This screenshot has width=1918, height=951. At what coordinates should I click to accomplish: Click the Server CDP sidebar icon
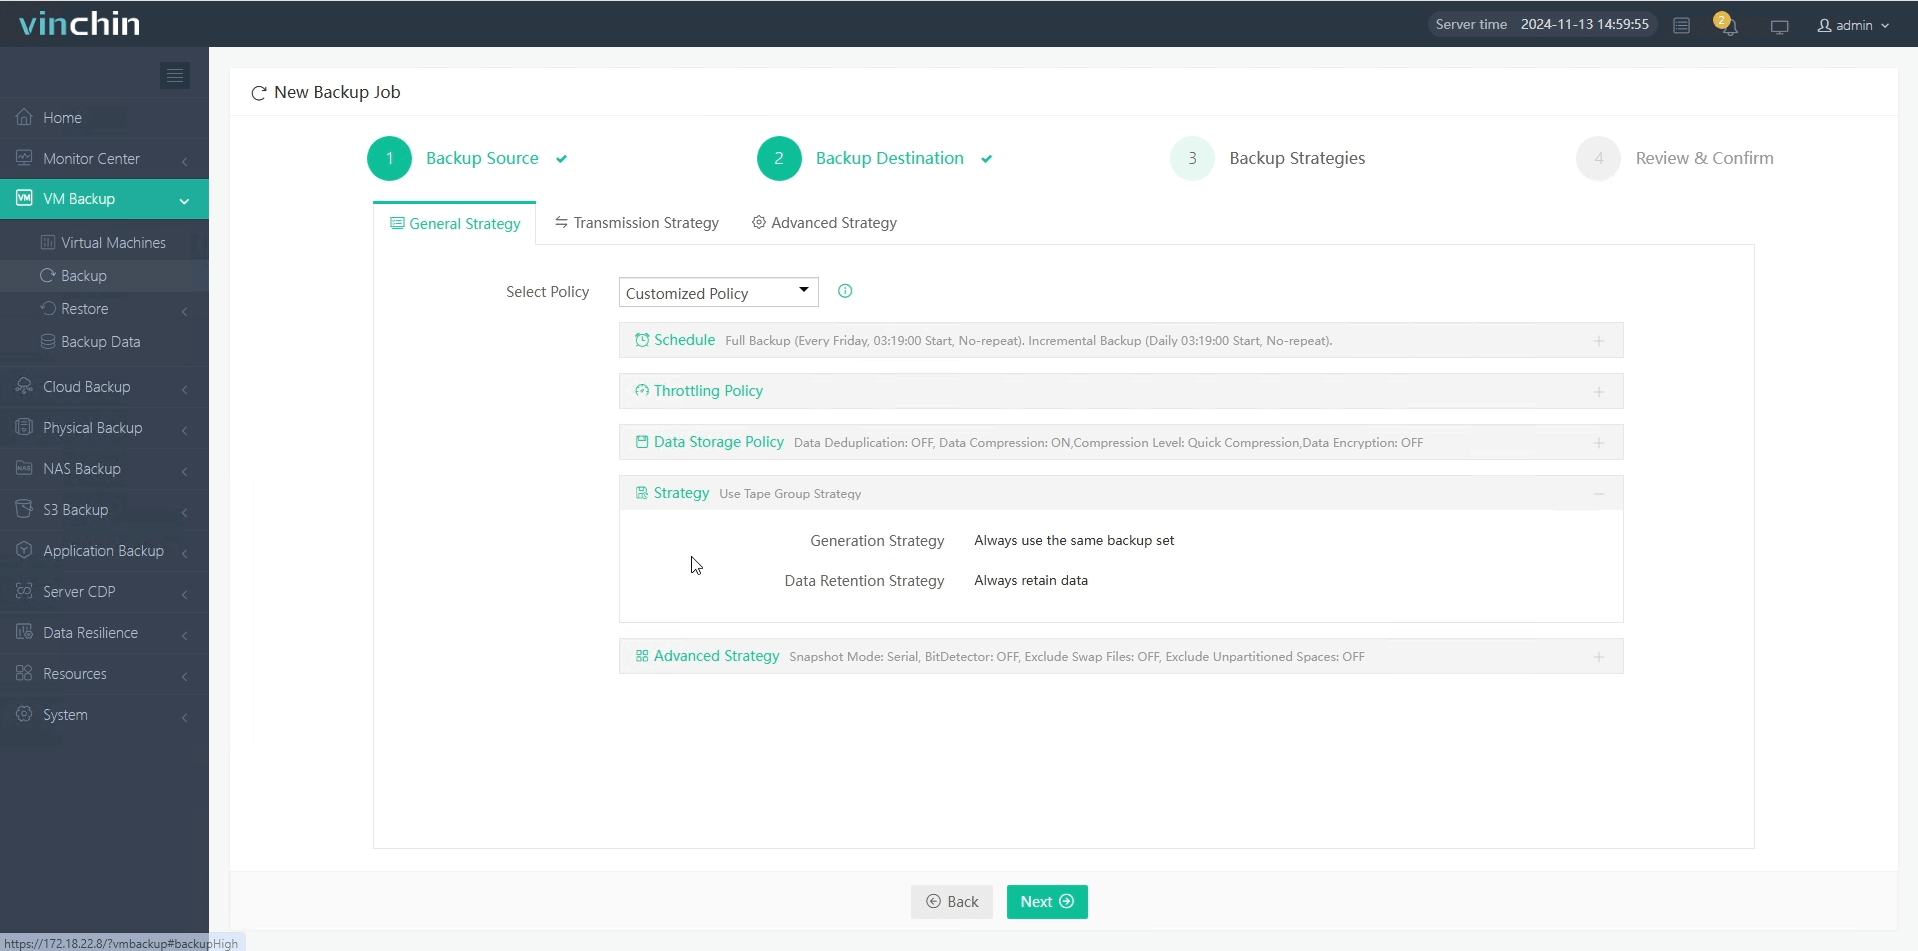(x=24, y=591)
